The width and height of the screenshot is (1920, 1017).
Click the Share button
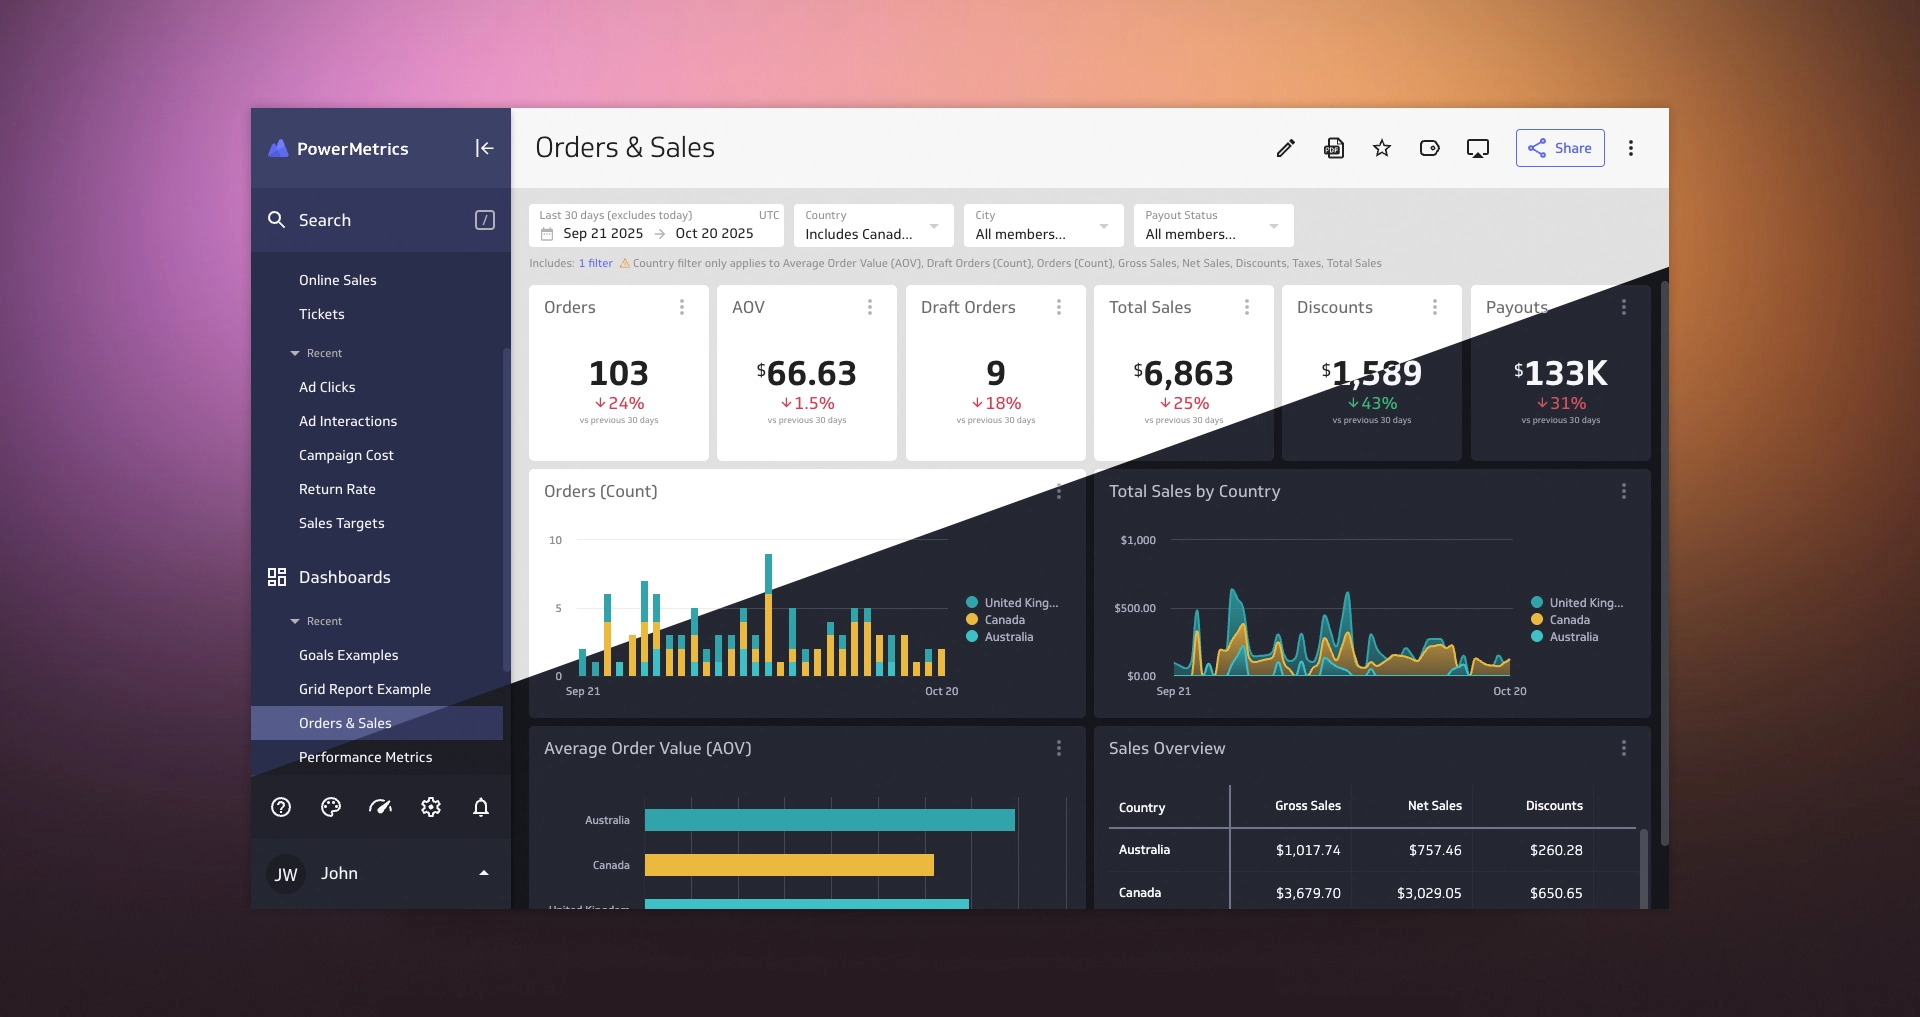click(1560, 148)
